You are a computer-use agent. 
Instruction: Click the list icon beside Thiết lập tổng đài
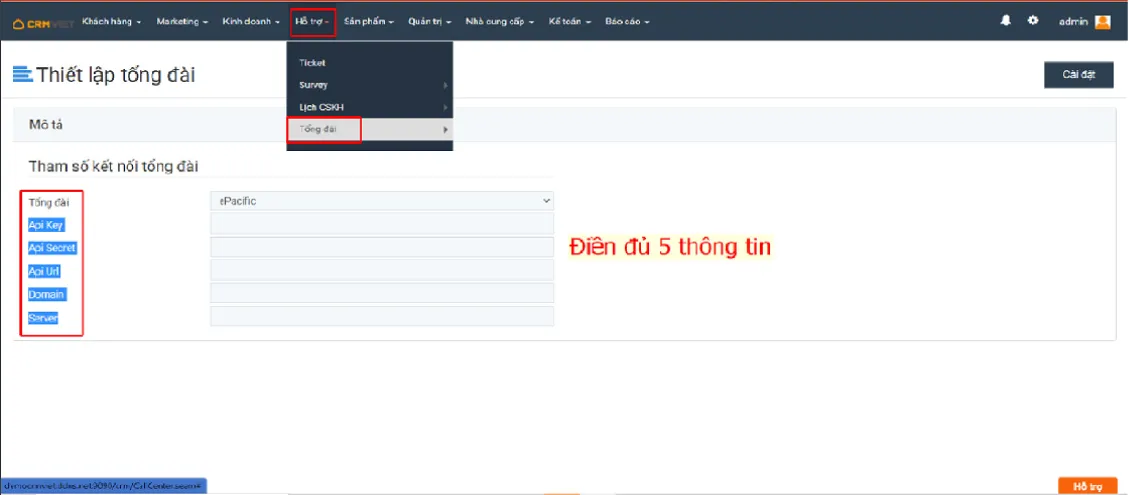coord(23,74)
